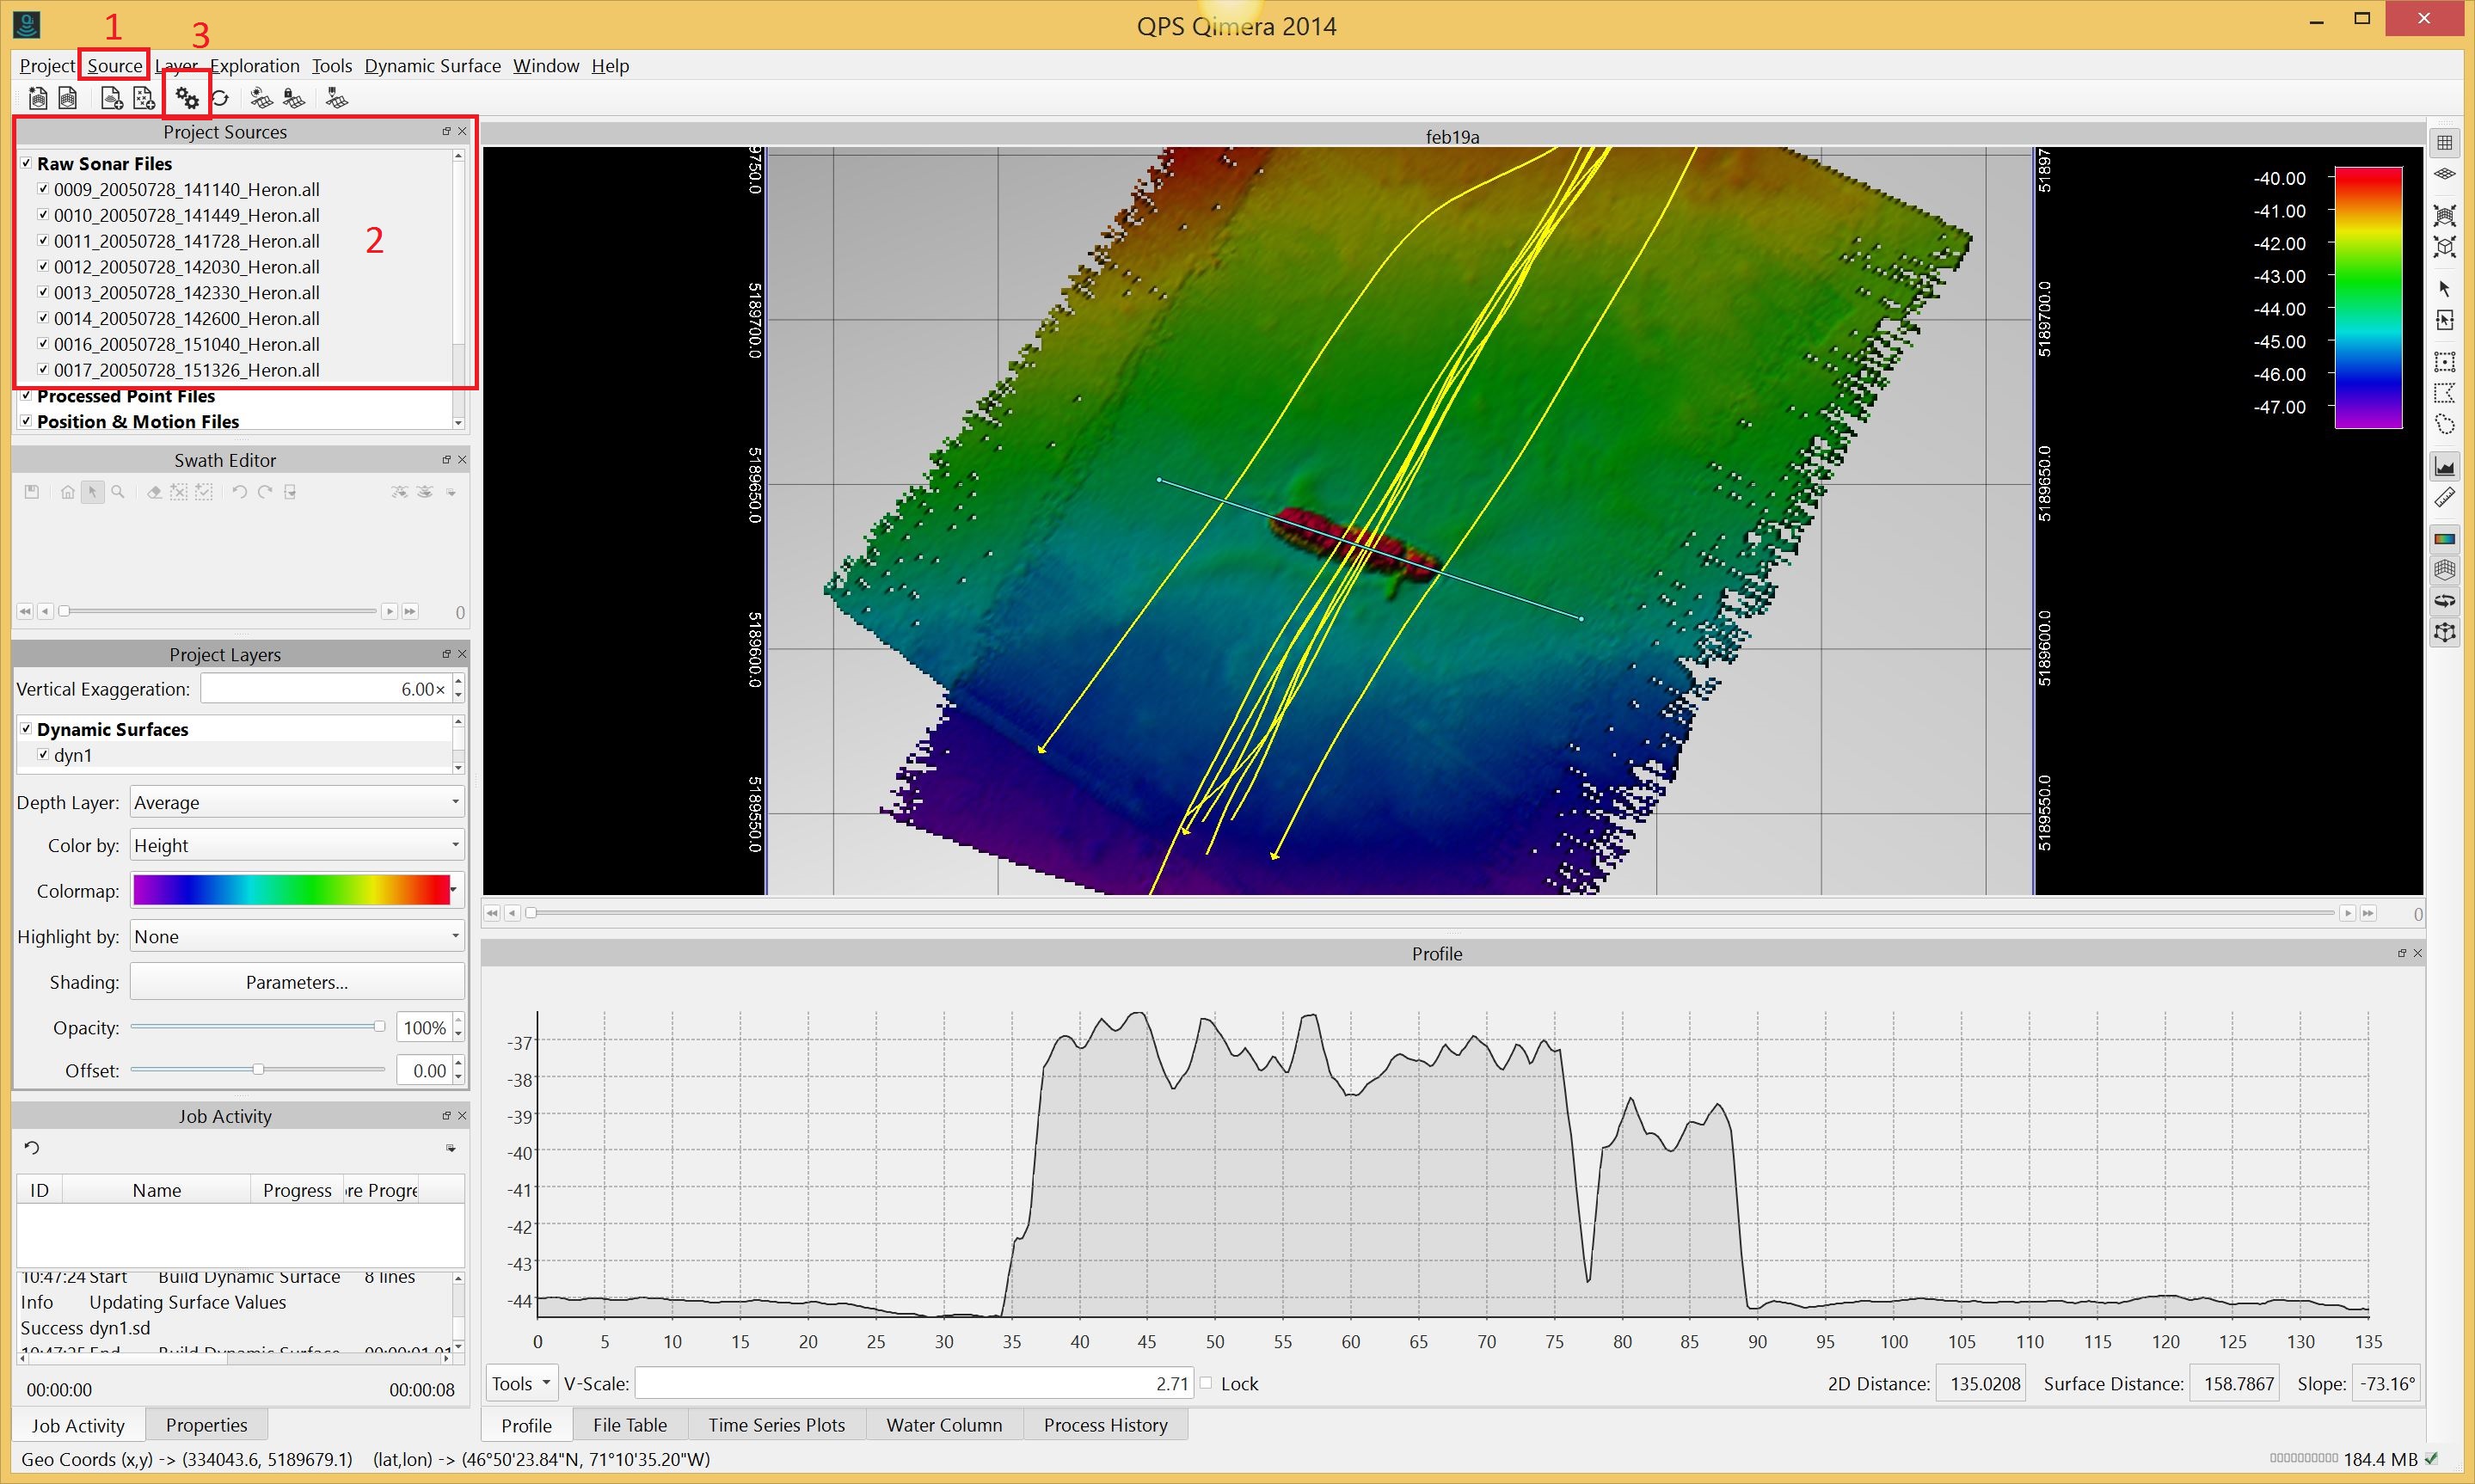The height and width of the screenshot is (1484, 2475).
Task: Click the shading Parameters button
Action: tap(297, 982)
